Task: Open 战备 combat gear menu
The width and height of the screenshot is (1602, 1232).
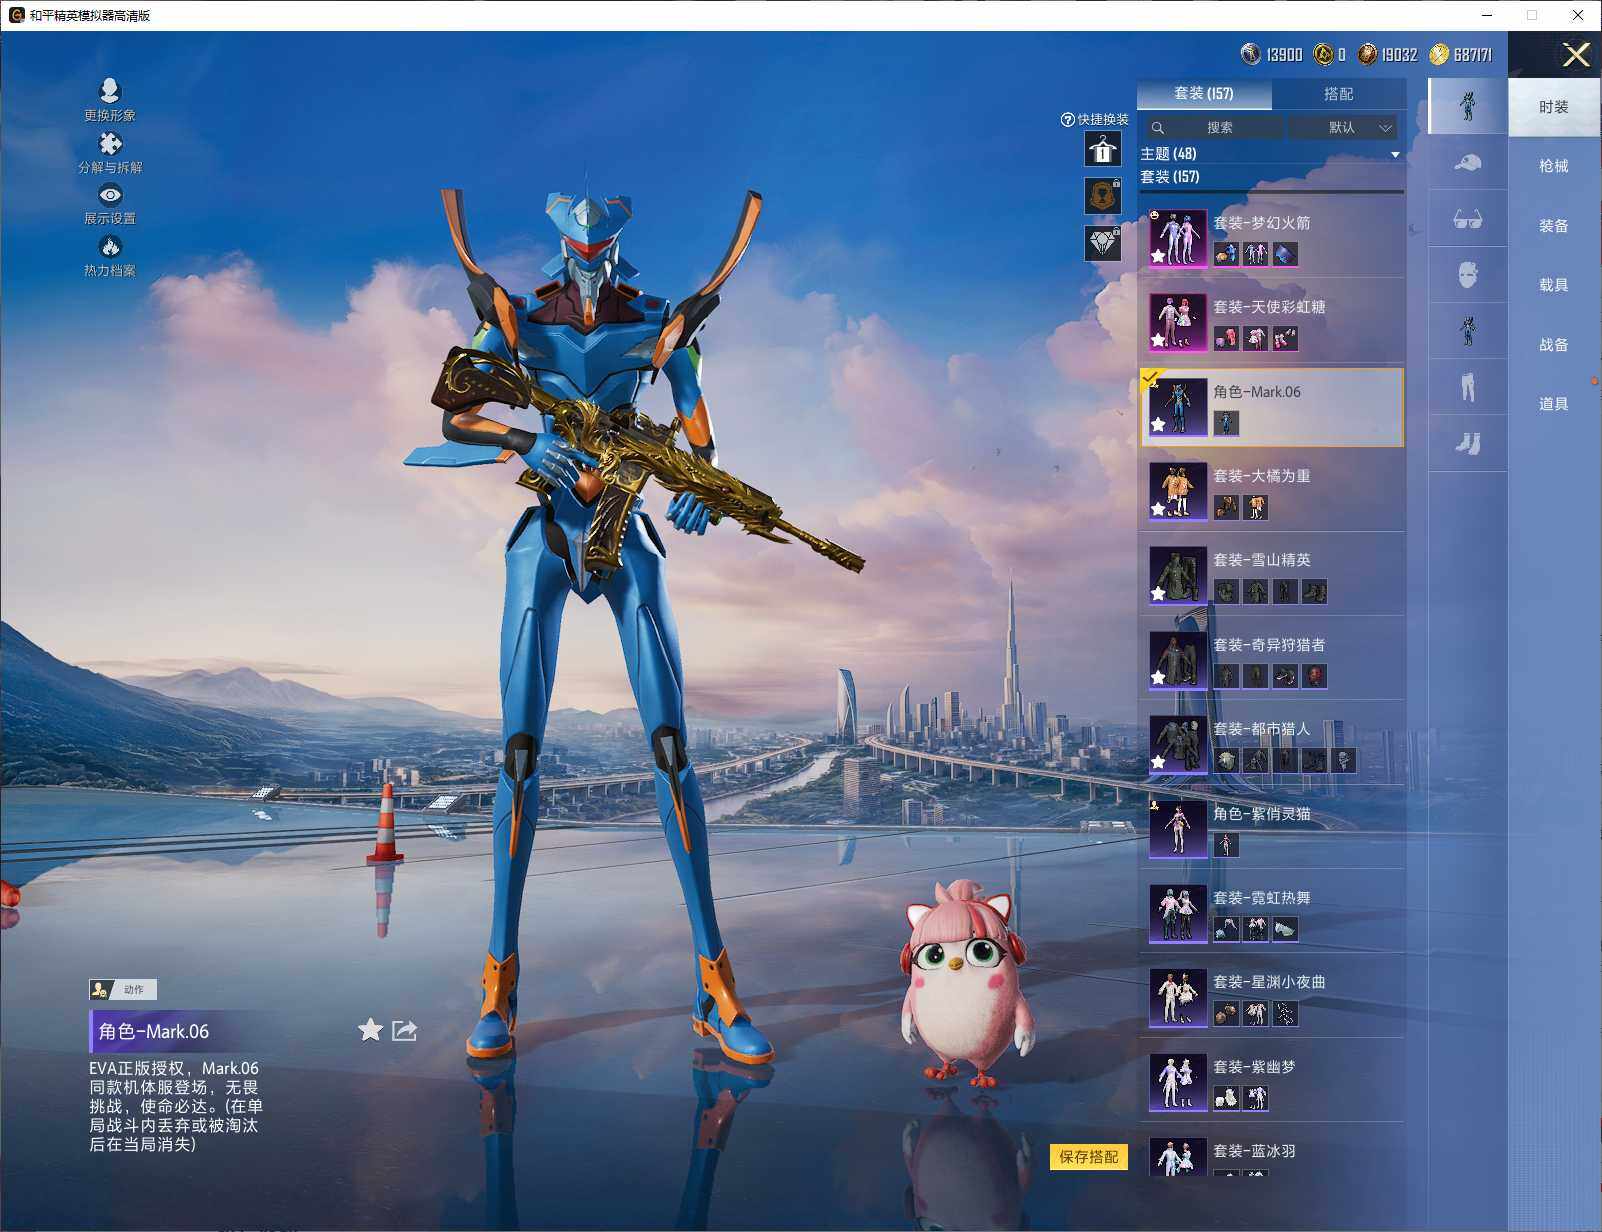Action: [x=1554, y=345]
